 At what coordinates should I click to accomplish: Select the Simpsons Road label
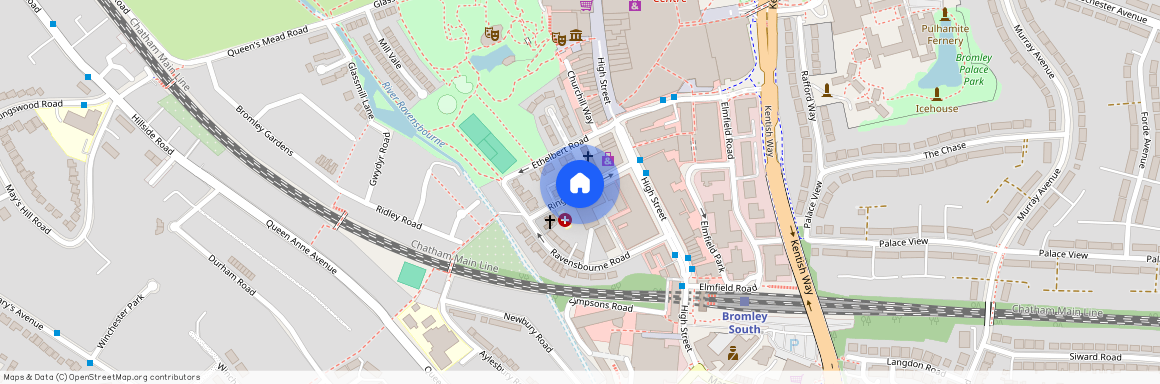602,305
